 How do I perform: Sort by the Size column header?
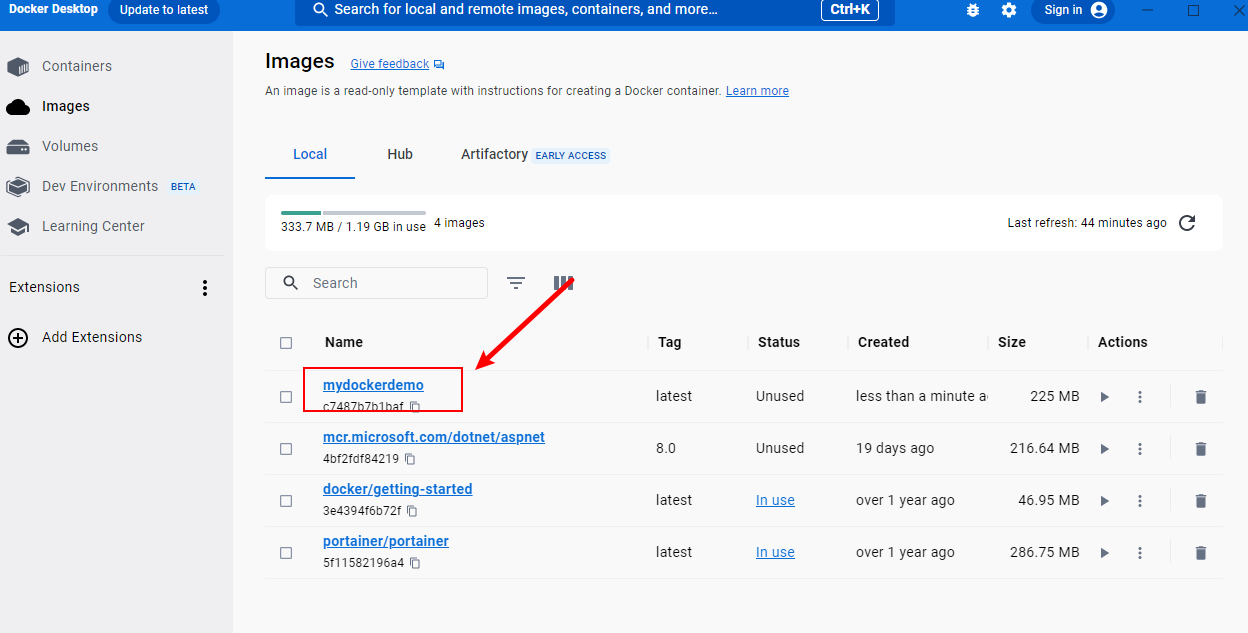pyautogui.click(x=1012, y=342)
